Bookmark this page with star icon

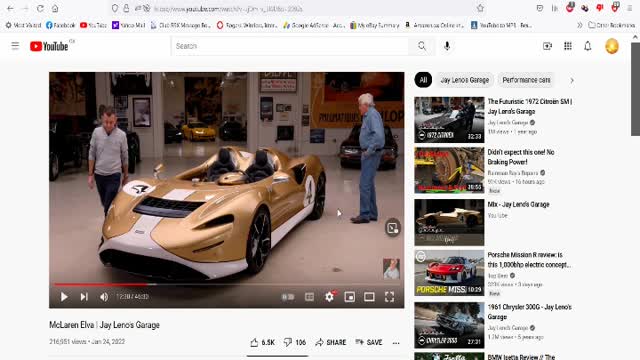pos(480,8)
